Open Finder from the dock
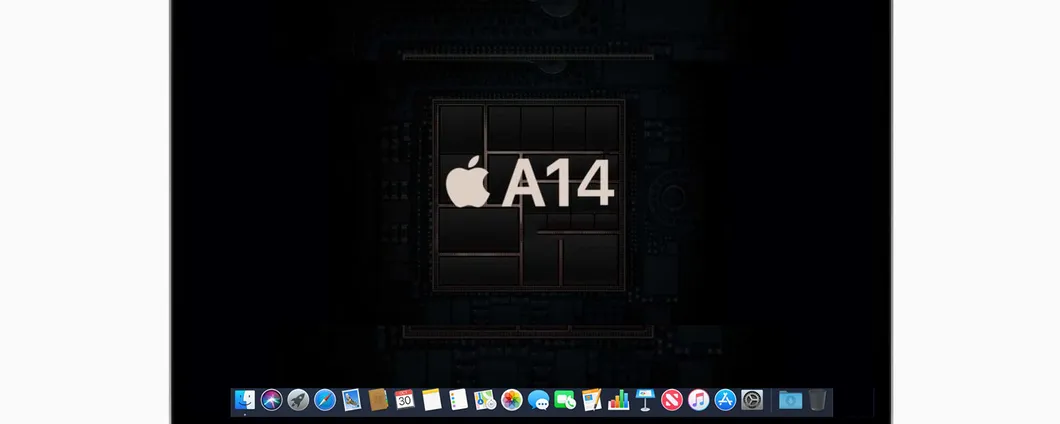 245,400
